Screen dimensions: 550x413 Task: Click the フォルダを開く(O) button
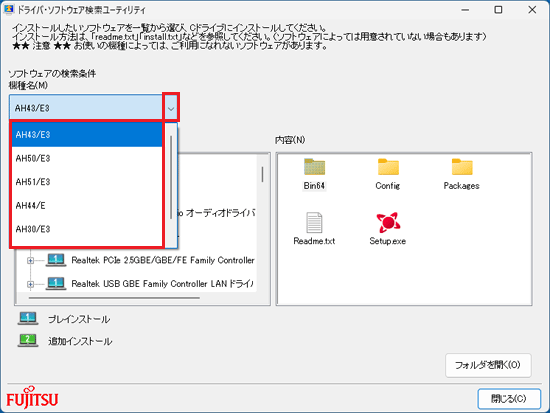point(488,365)
